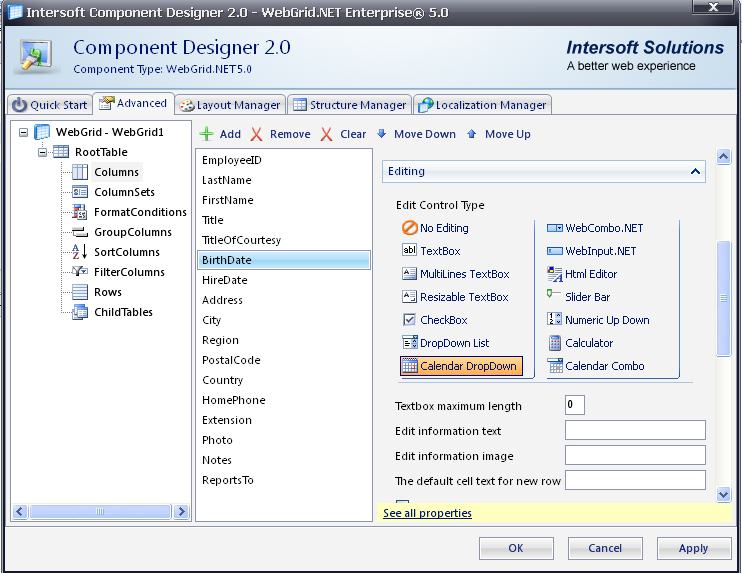The height and width of the screenshot is (573, 742).
Task: Click the Calendar DropDown icon
Action: [x=410, y=366]
